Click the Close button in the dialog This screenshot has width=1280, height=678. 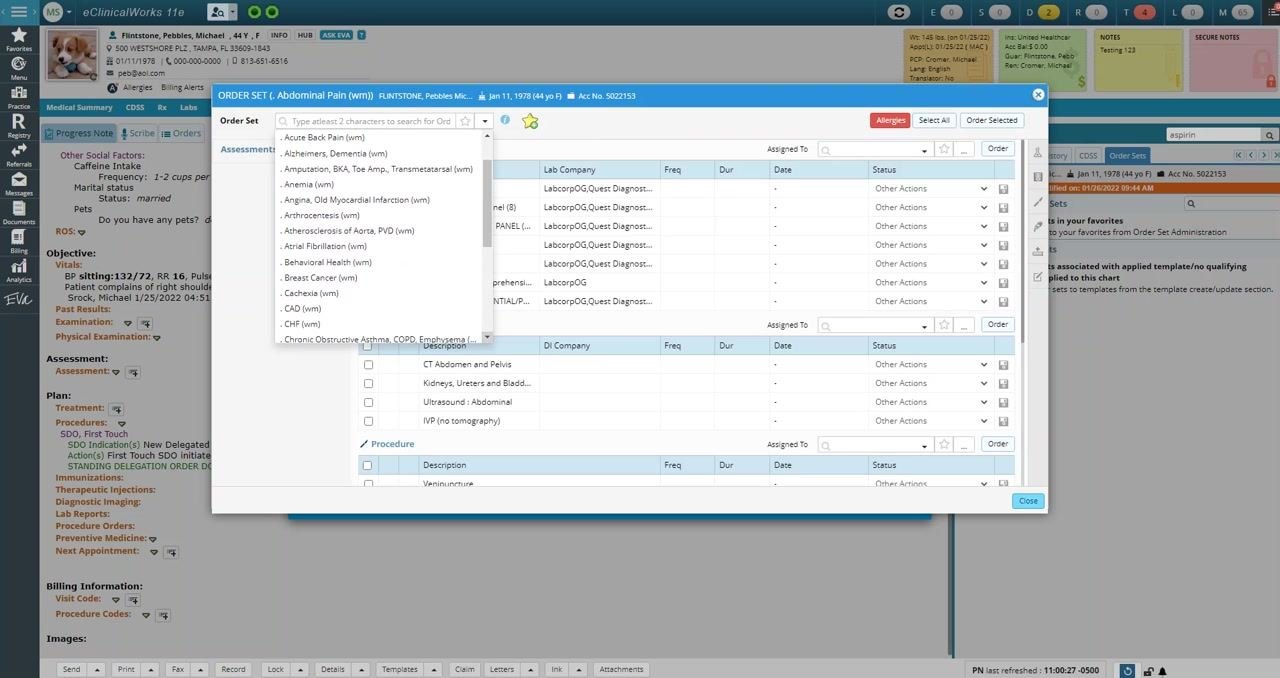1028,501
